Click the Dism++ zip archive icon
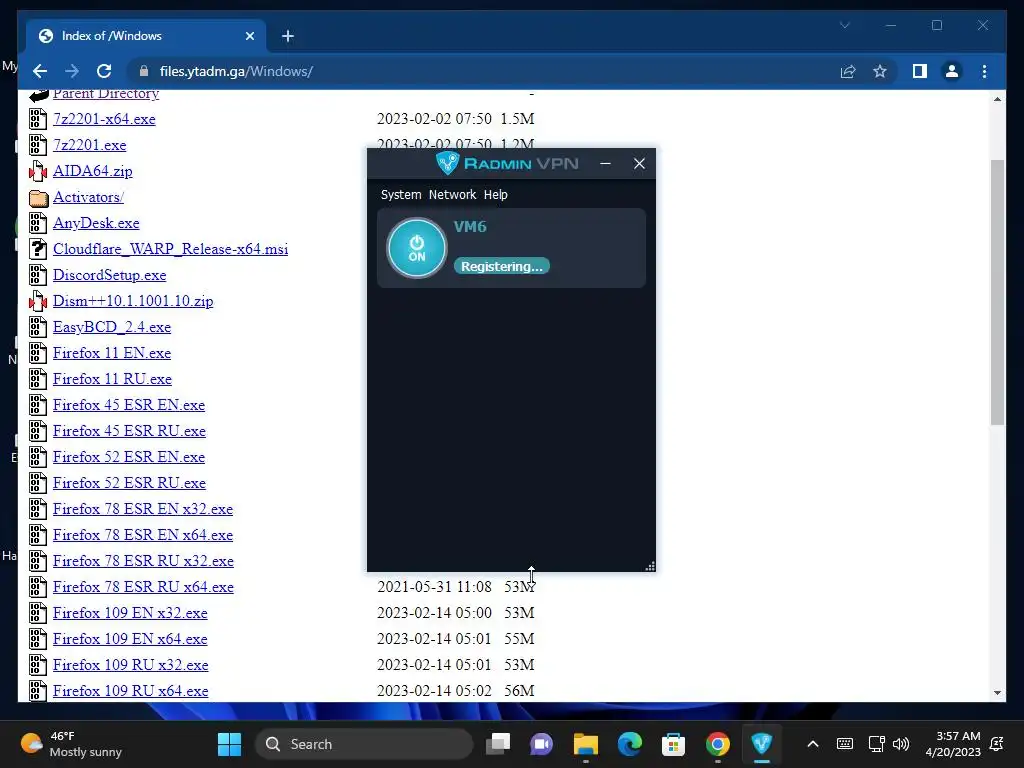1024x768 pixels. pos(38,301)
